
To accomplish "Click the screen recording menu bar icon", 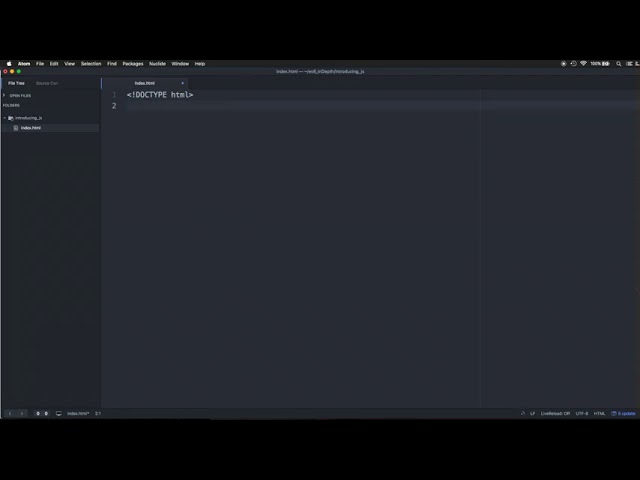I will click(x=563, y=64).
